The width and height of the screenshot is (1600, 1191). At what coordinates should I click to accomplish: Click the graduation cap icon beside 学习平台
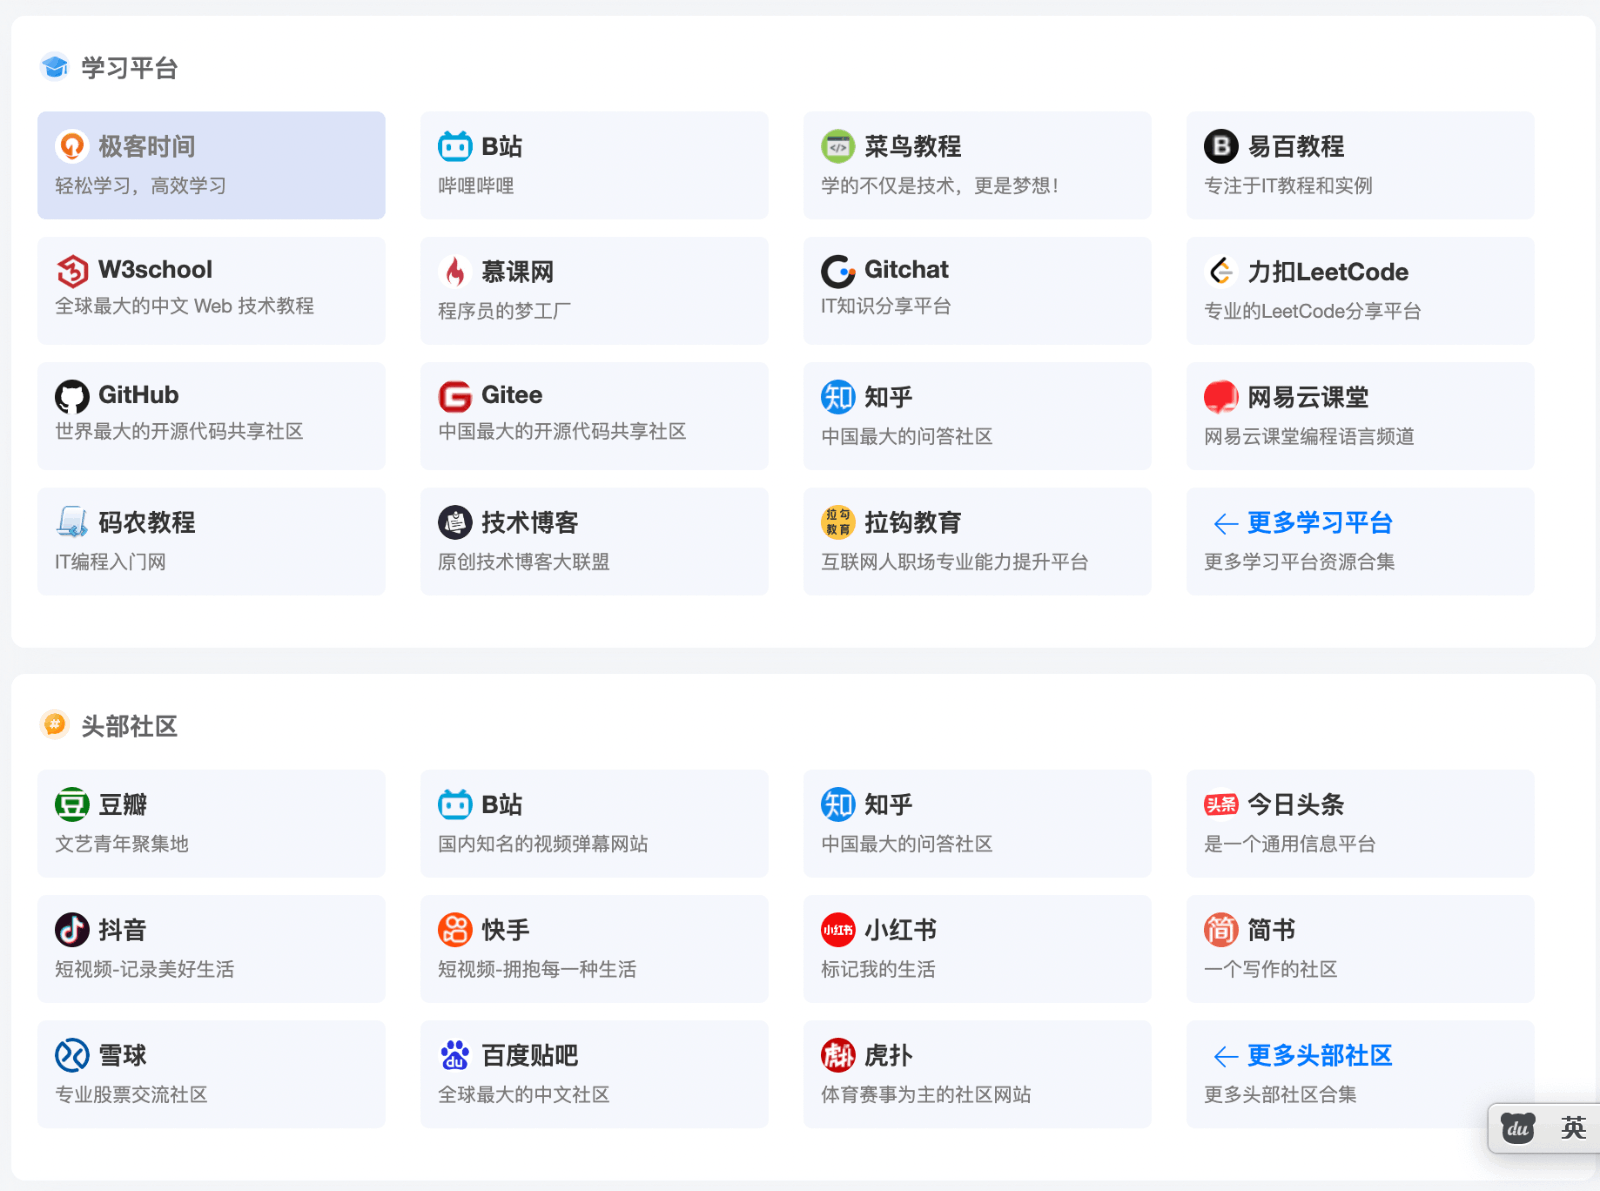point(54,67)
